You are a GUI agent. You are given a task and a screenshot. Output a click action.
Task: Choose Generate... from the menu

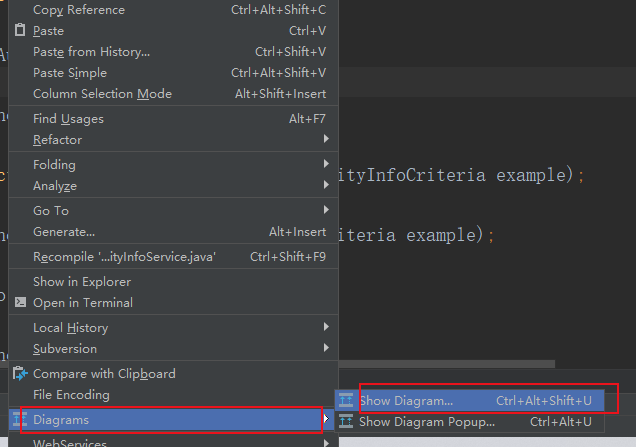(x=174, y=232)
